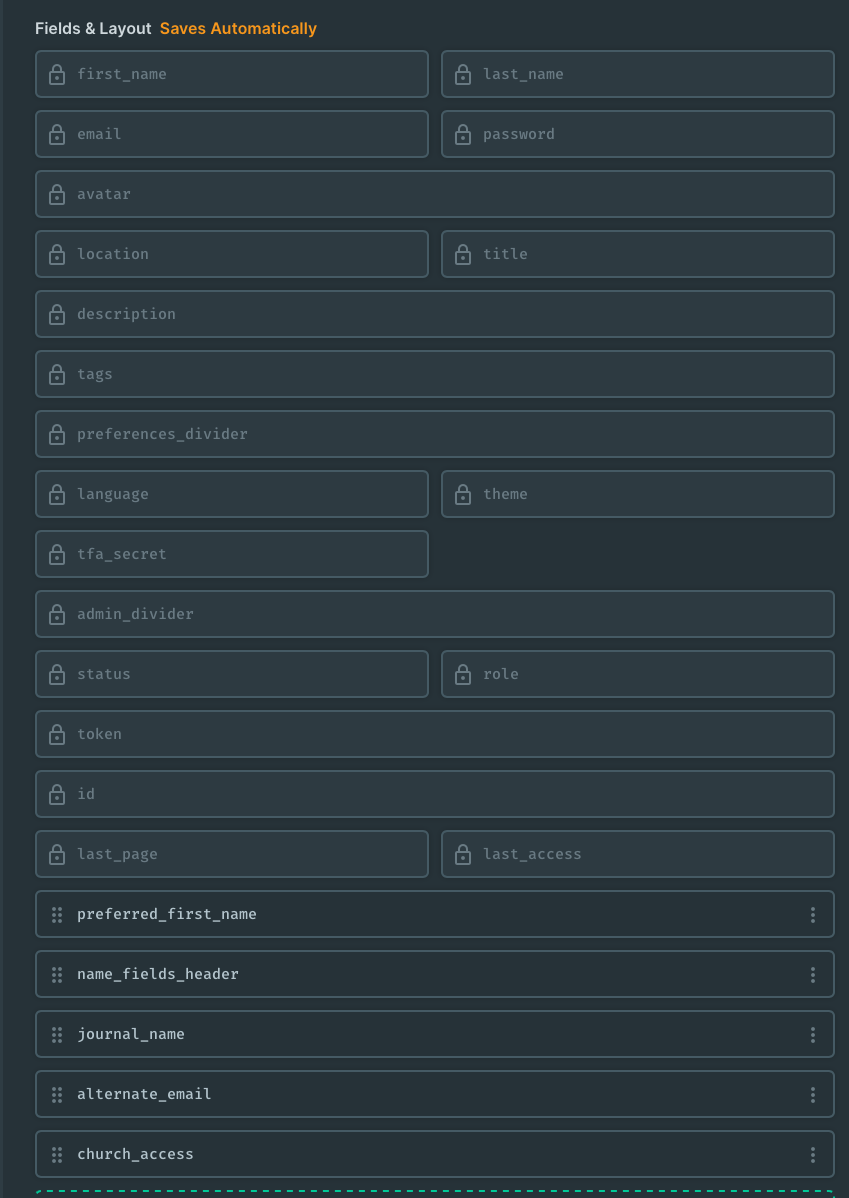
Task: Click the lock icon on status field
Action: pos(57,674)
